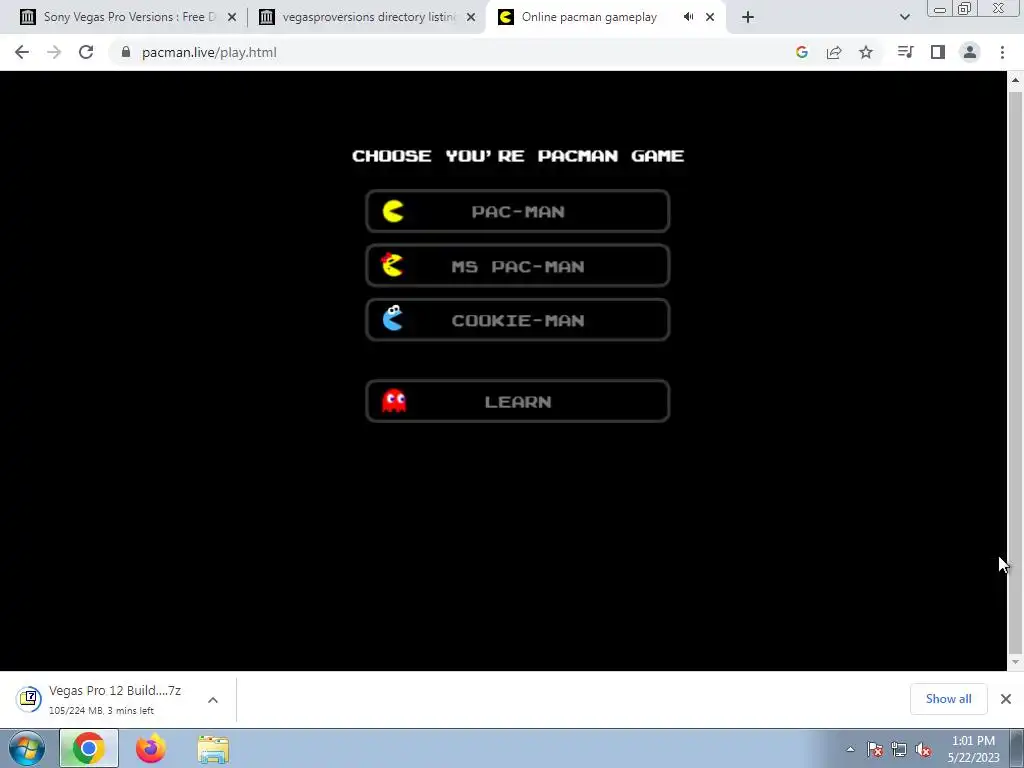
Task: Click the muted volume tray icon
Action: (923, 749)
